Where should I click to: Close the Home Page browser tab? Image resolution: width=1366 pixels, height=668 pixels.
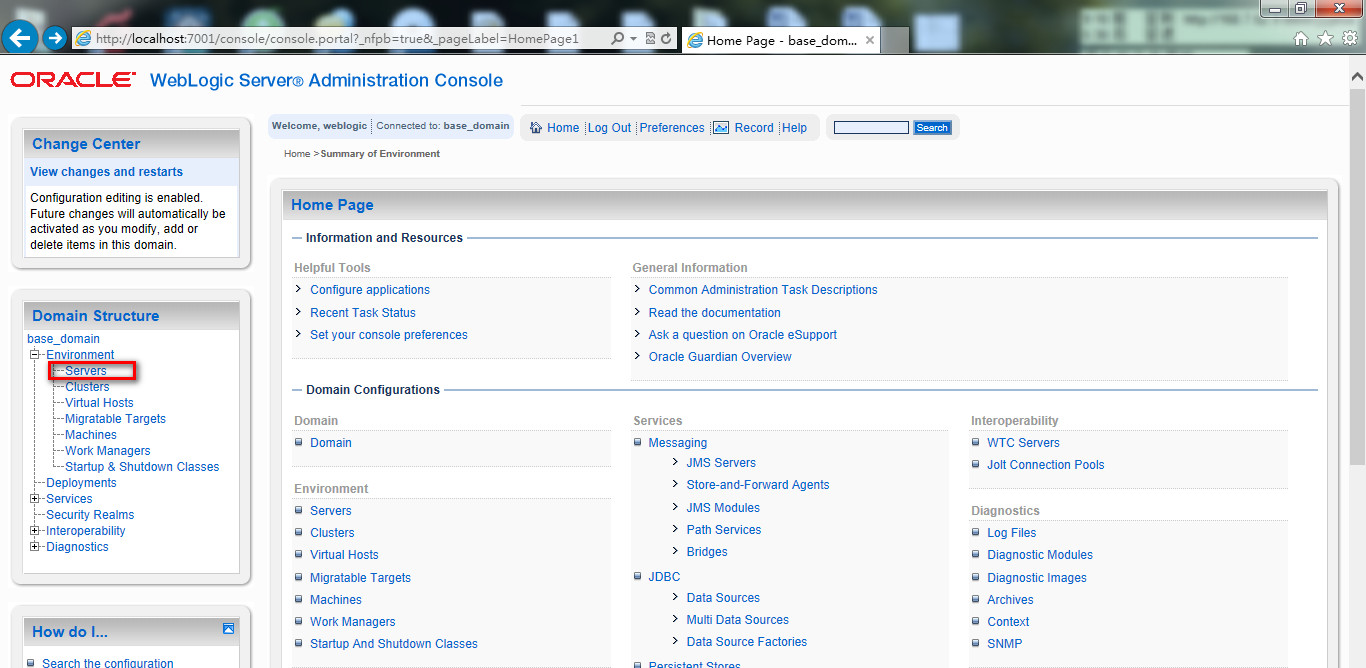click(870, 40)
